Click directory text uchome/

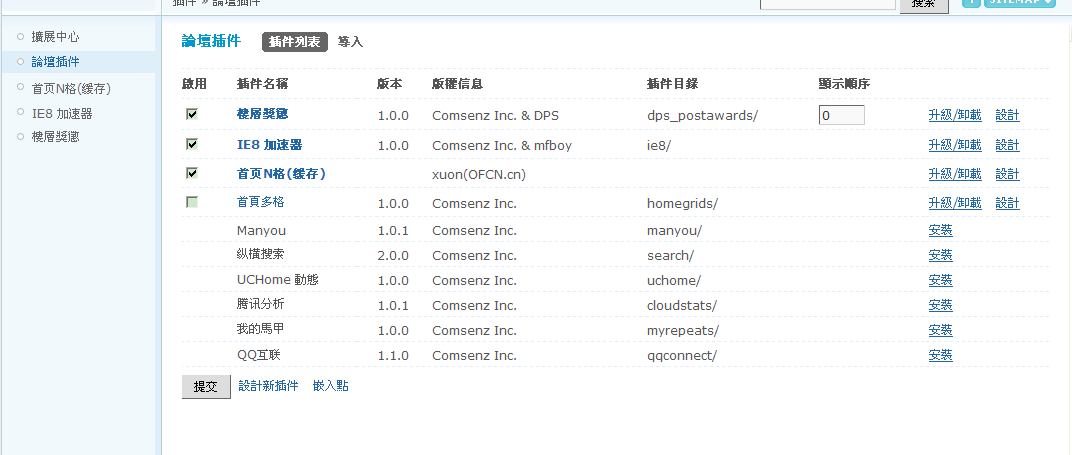coord(673,281)
